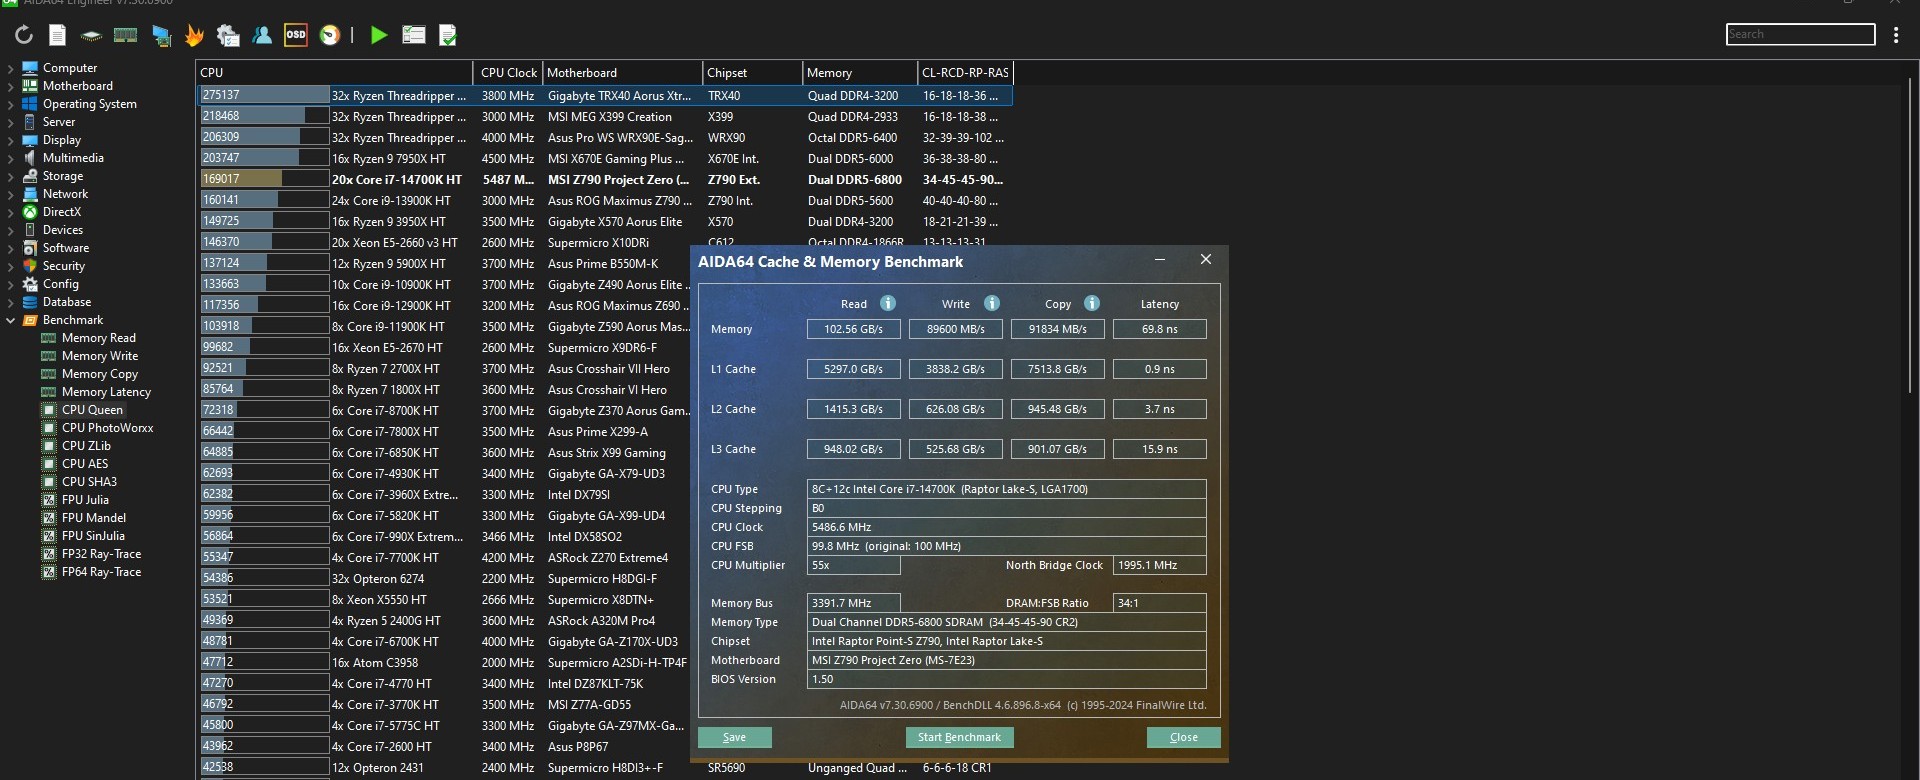Click the Memory Read value 102.56 GB/s

coord(853,329)
